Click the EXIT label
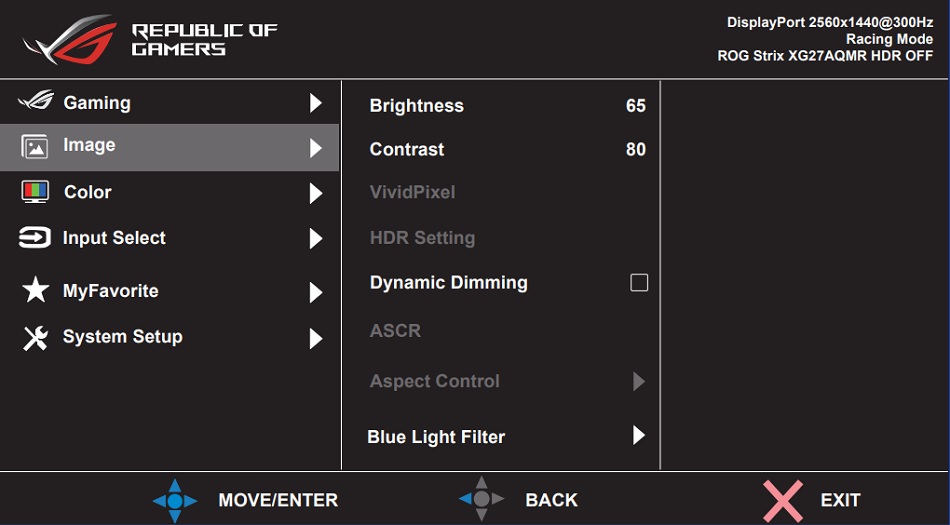The height and width of the screenshot is (525, 950). (x=840, y=500)
